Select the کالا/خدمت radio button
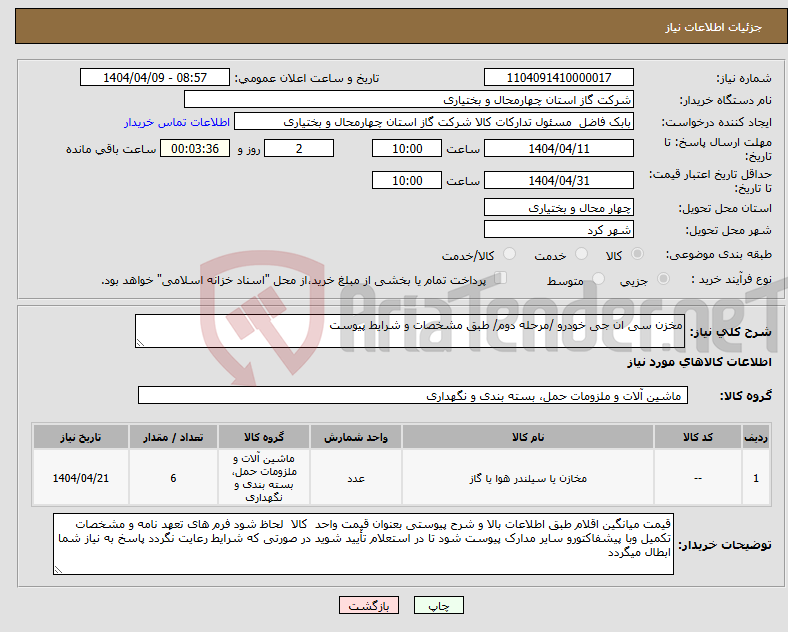This screenshot has height=632, width=788. click(x=509, y=254)
